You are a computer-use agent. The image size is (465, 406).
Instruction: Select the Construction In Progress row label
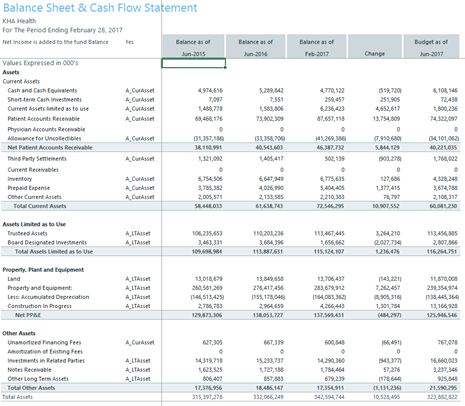coord(39,306)
